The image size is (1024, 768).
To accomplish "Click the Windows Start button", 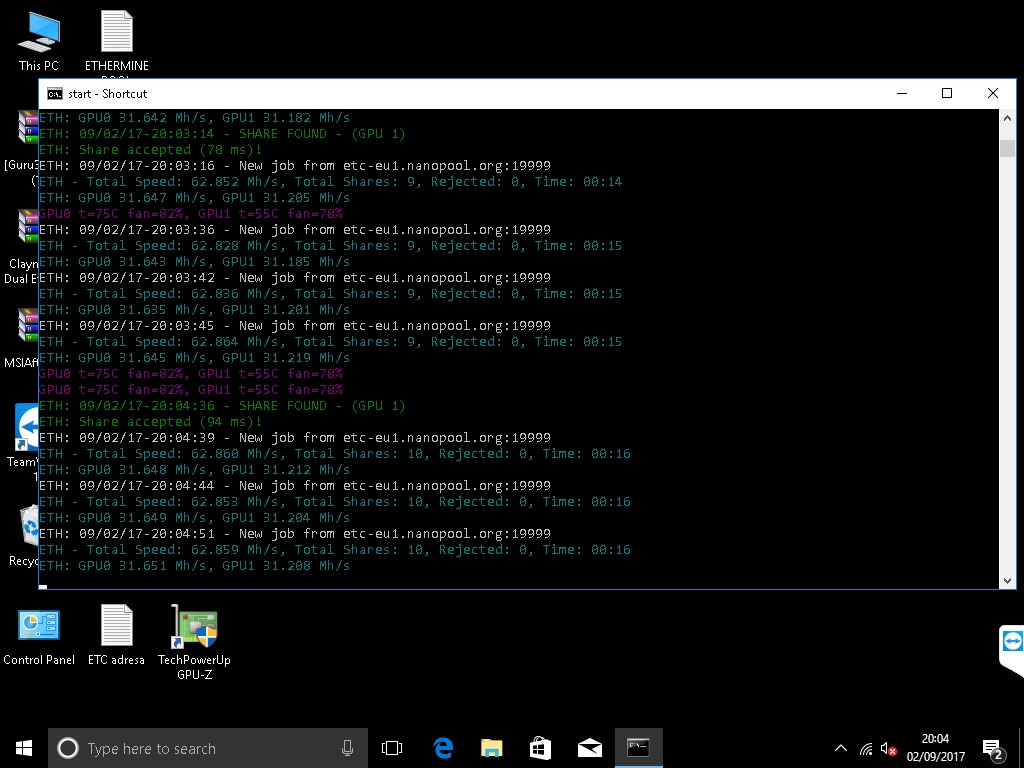I will click(24, 748).
